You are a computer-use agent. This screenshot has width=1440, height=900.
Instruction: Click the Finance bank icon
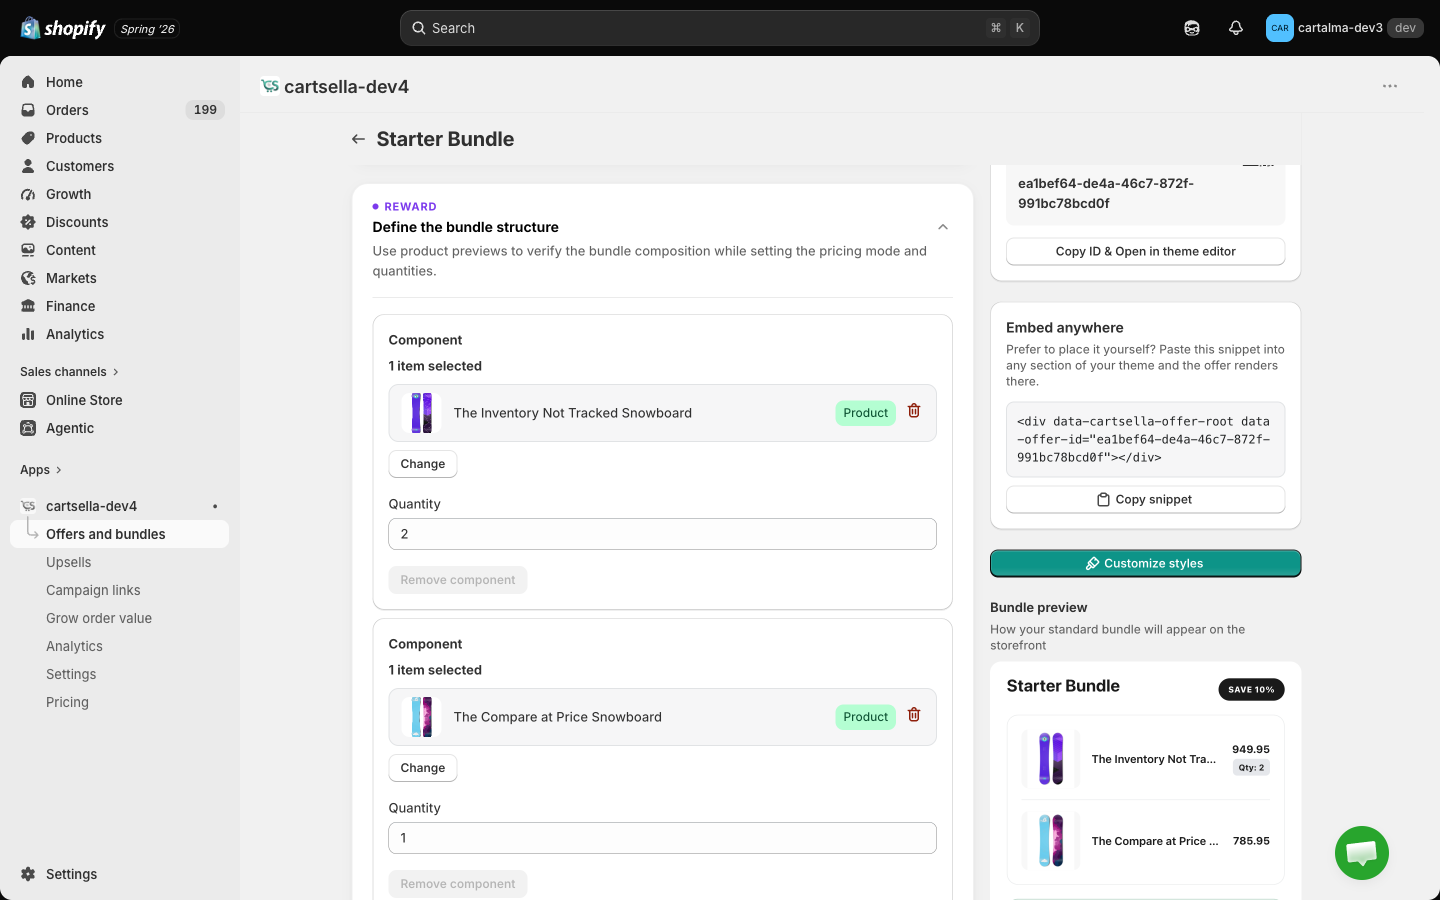[28, 306]
